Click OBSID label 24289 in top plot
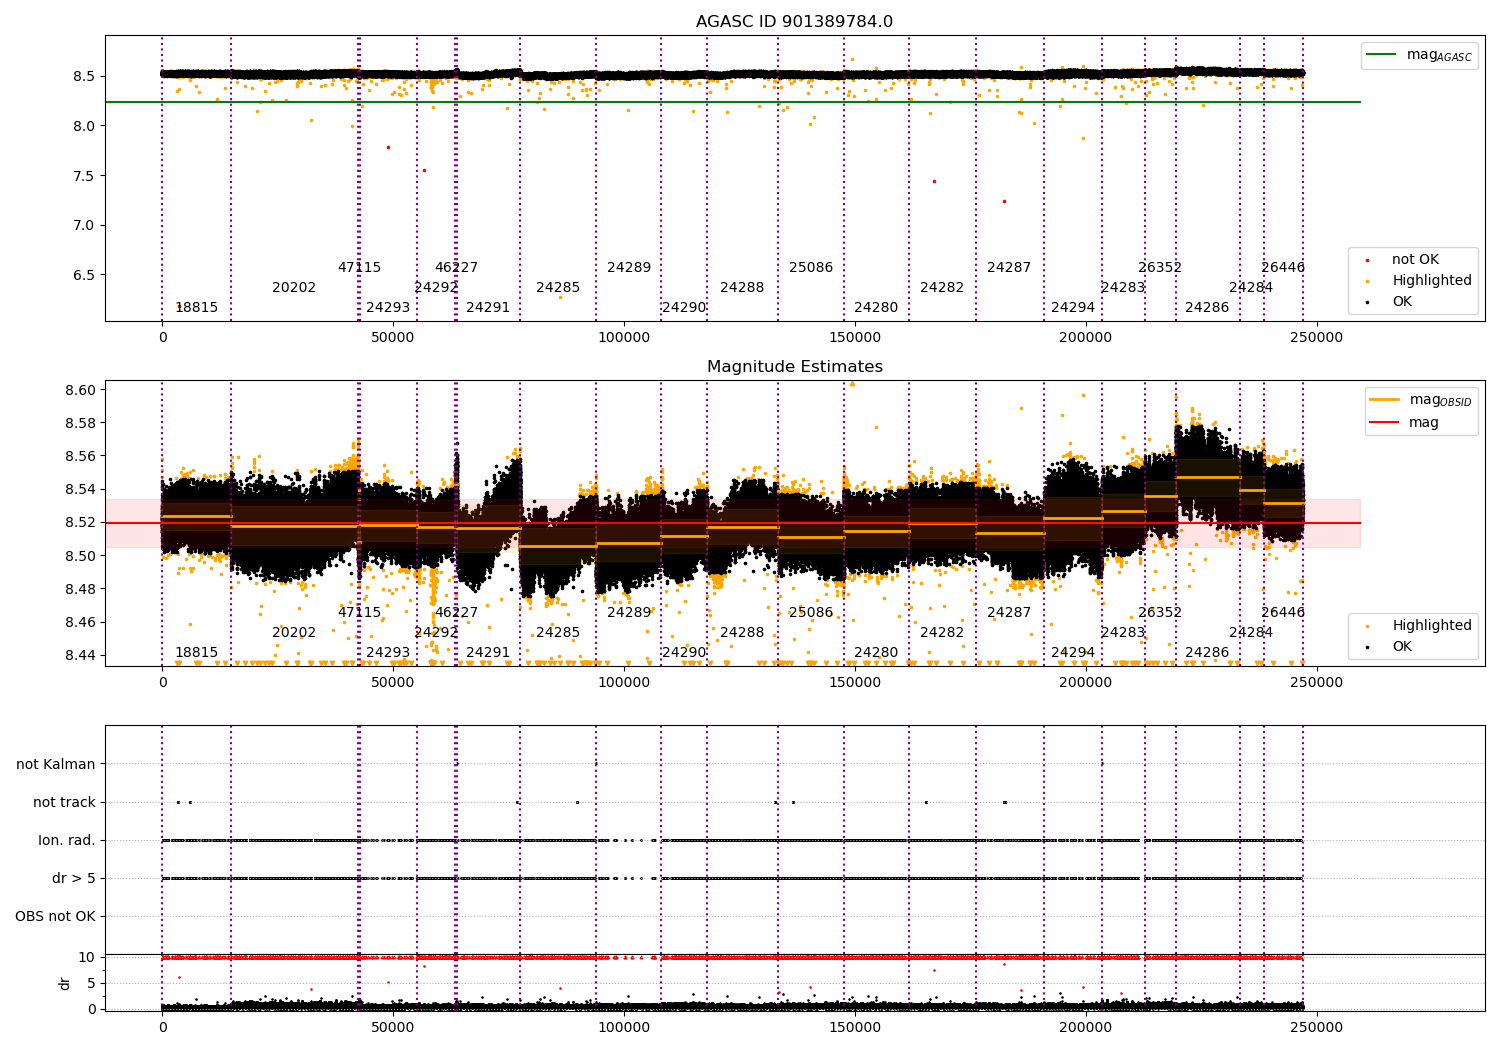The height and width of the screenshot is (1050, 1500). coord(629,268)
